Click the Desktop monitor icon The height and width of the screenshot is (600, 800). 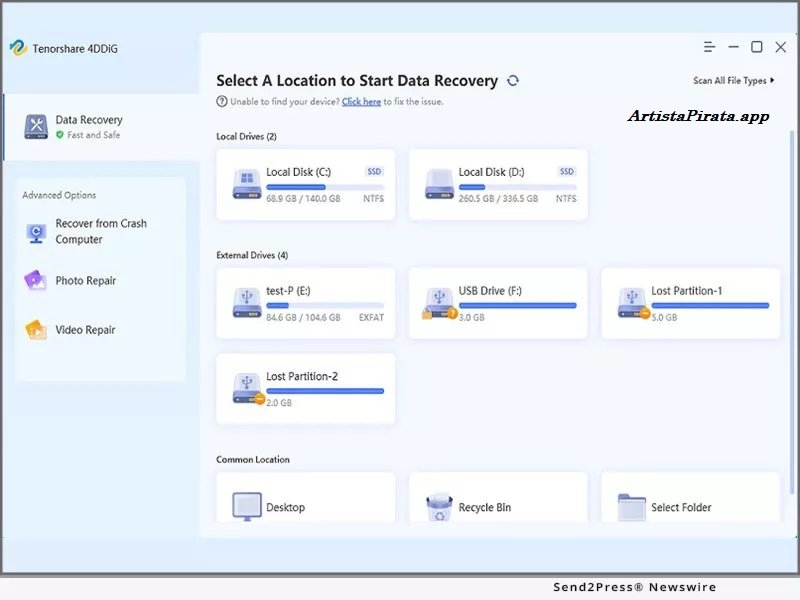(x=247, y=507)
